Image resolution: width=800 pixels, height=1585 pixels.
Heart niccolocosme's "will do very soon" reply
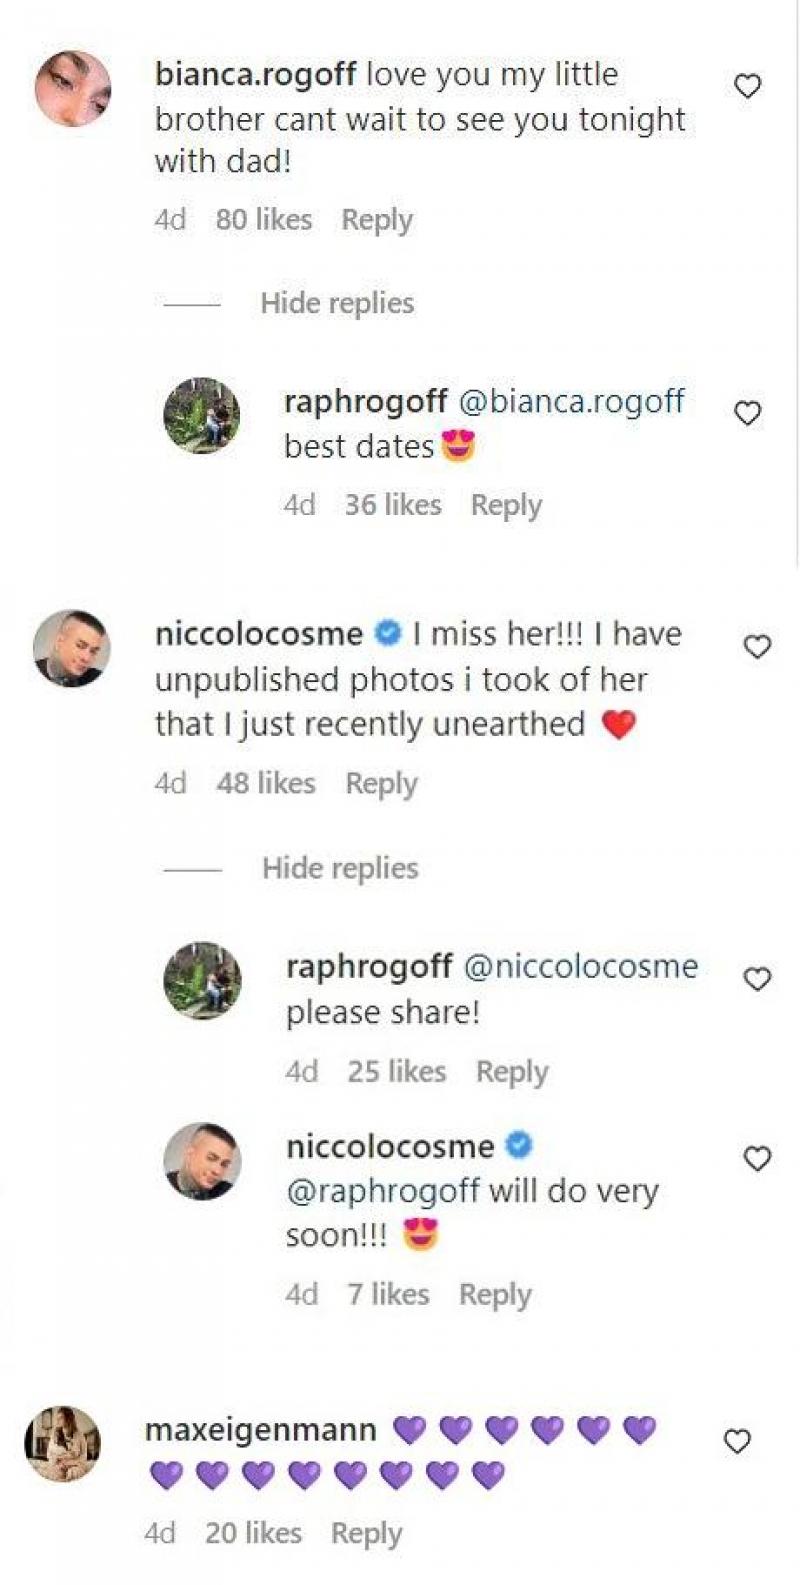(758, 1159)
